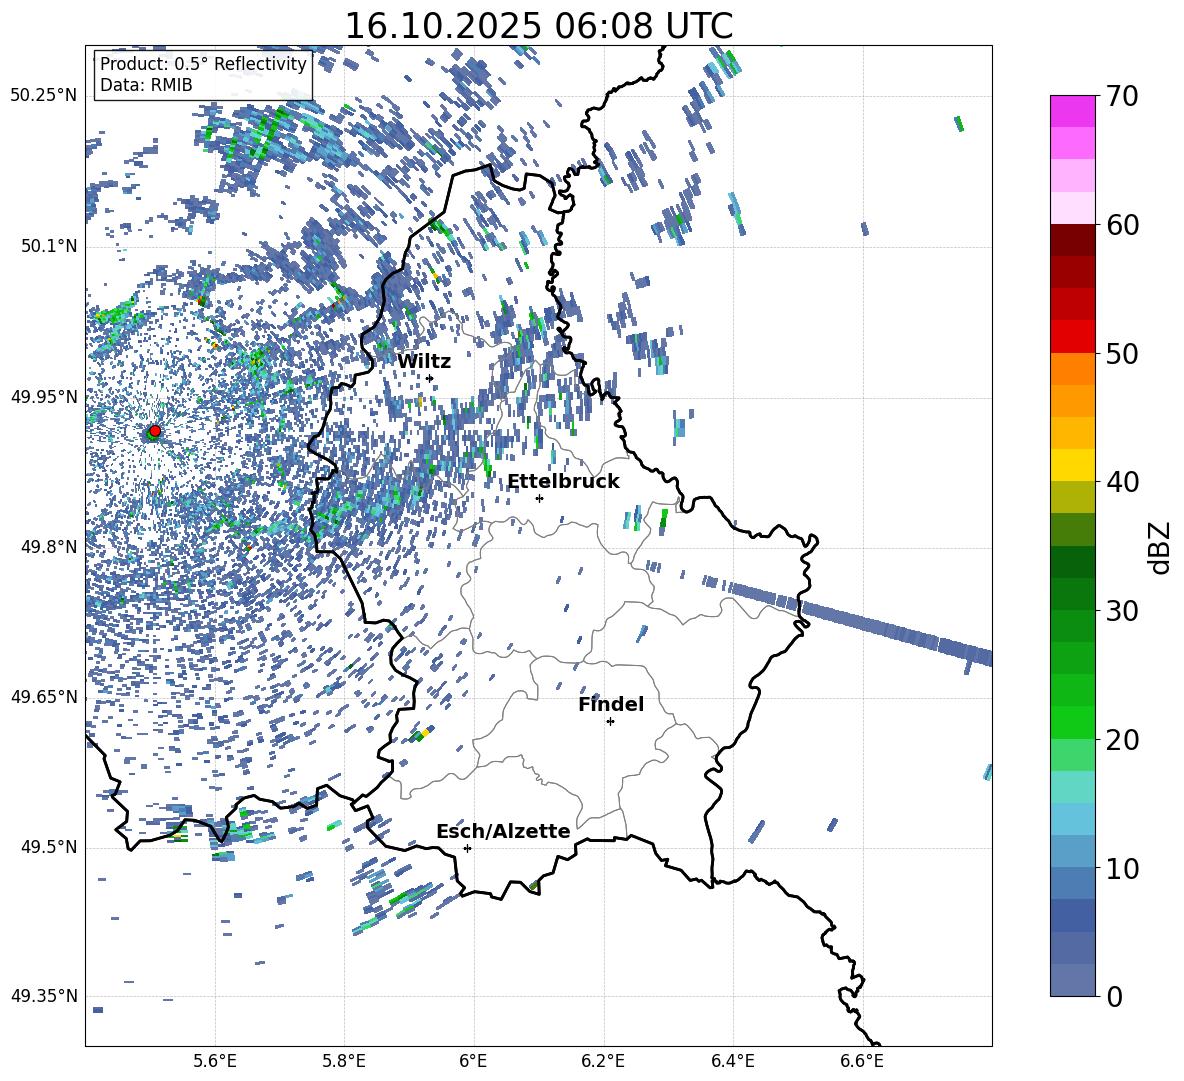Viewport: 1184px width, 1081px height.
Task: Click the bright green colorbar segment at 20
Action: coord(1072,722)
